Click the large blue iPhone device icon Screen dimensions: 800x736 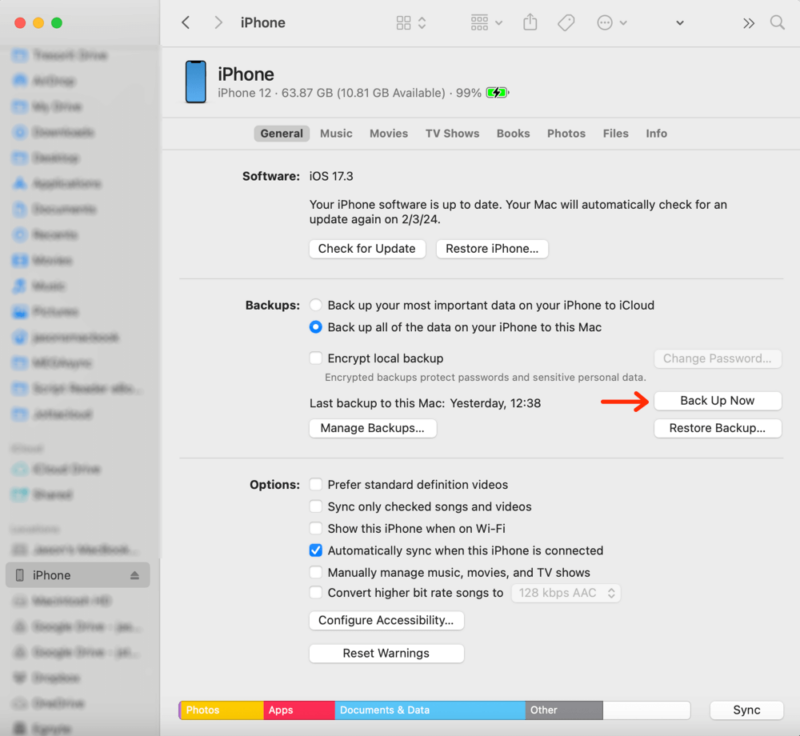tap(195, 82)
